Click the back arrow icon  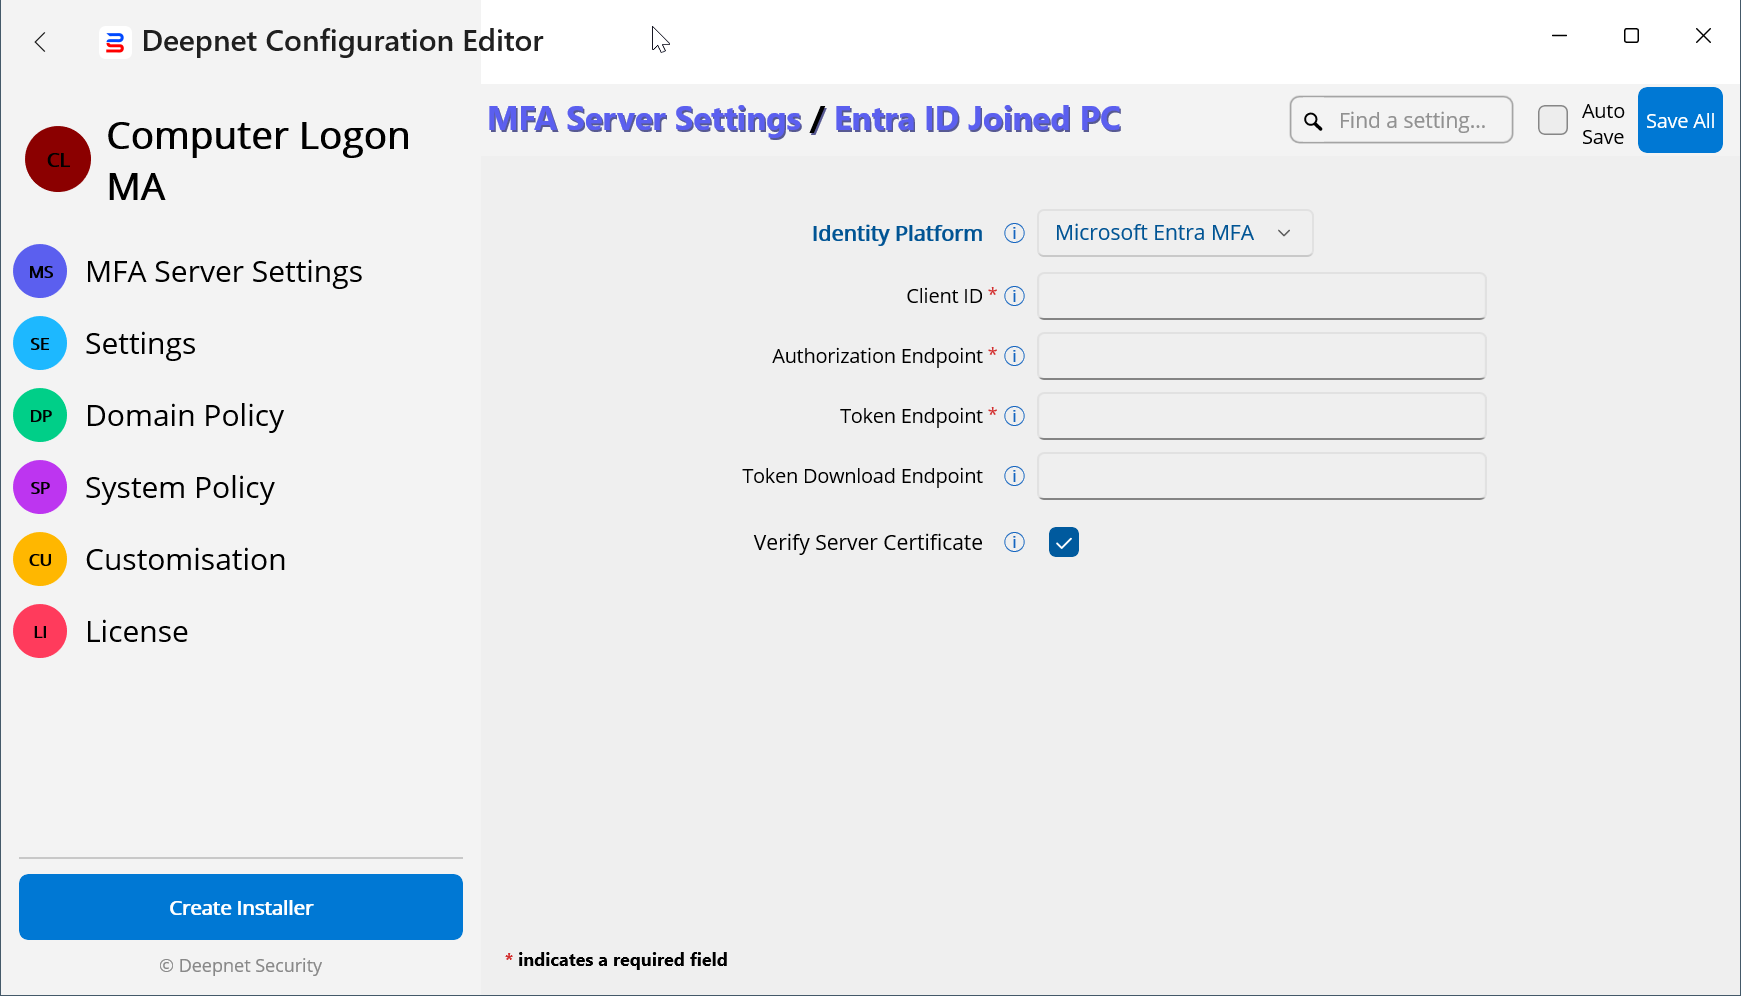(40, 42)
